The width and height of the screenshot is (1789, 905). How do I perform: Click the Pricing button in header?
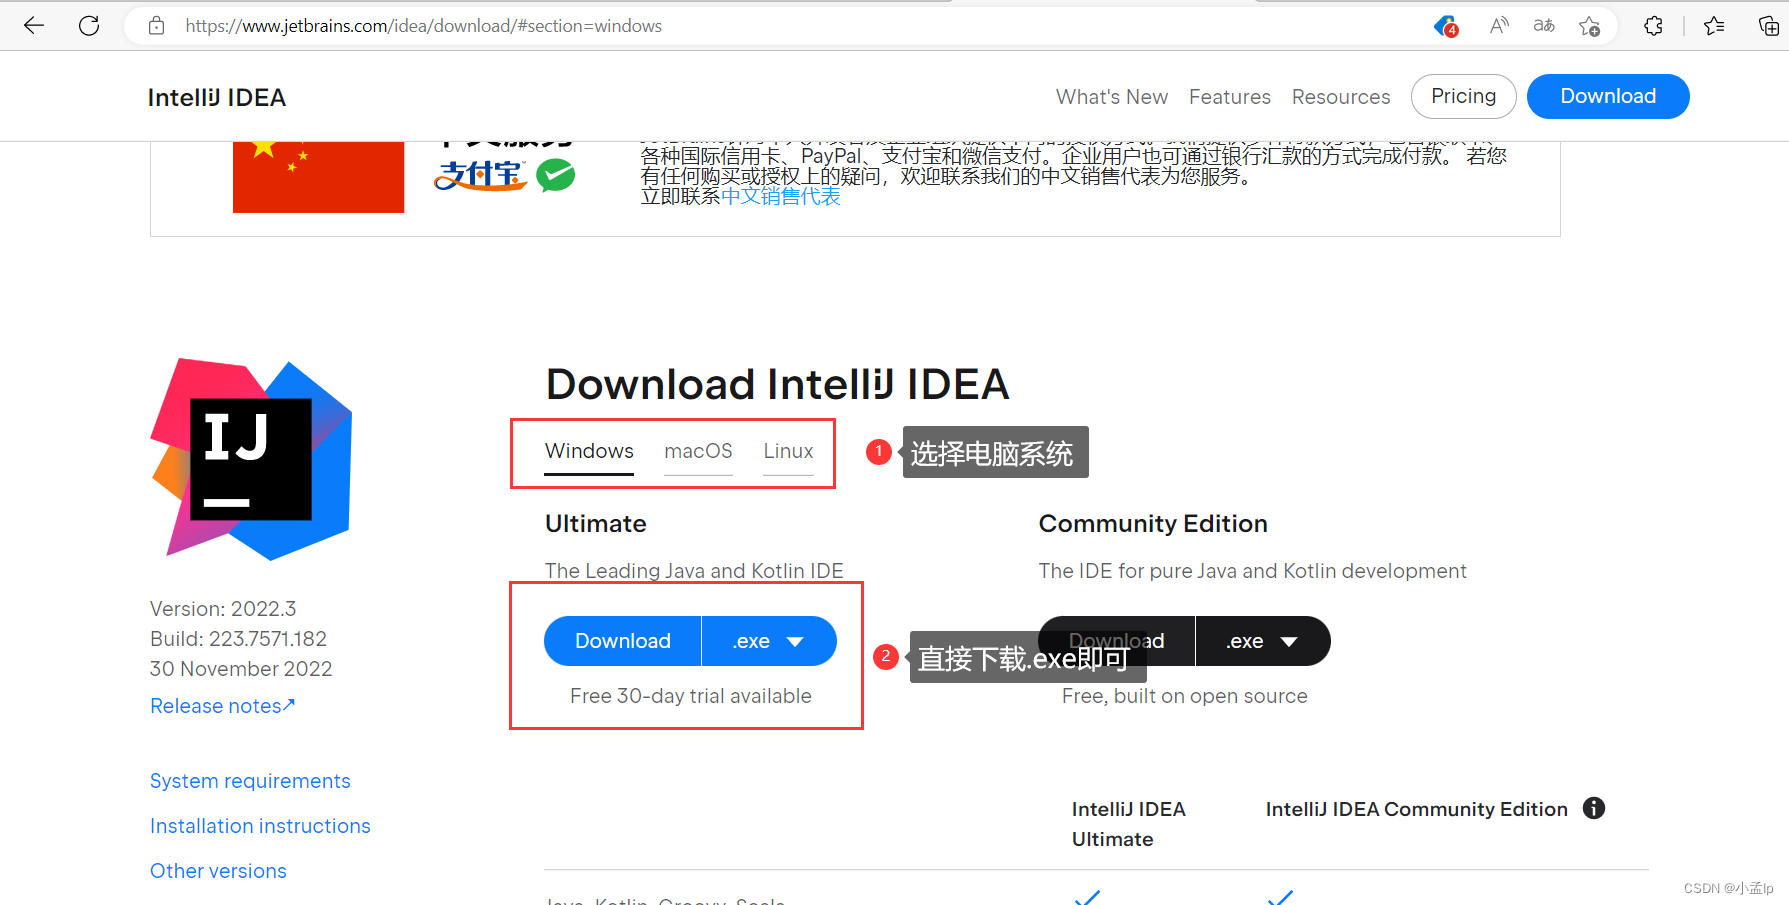tap(1464, 96)
